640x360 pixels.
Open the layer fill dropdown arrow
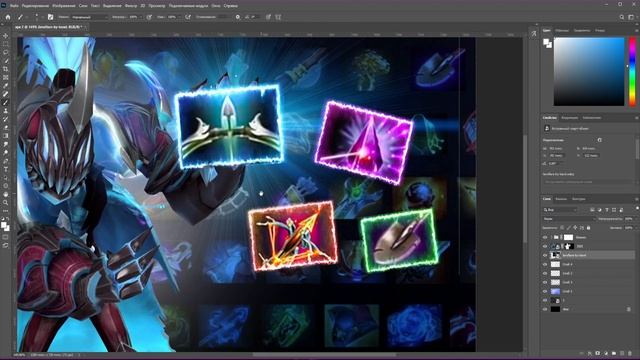tap(635, 228)
